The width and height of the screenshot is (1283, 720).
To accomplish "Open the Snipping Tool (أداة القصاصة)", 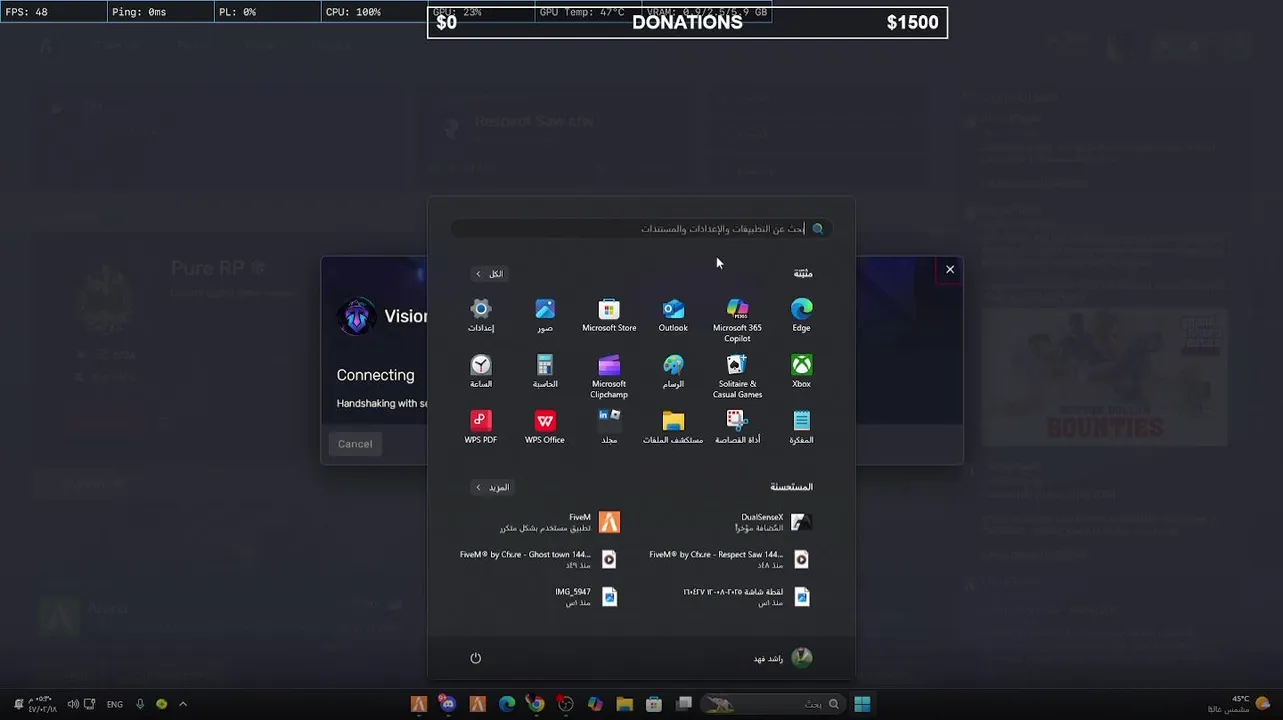I will (737, 427).
